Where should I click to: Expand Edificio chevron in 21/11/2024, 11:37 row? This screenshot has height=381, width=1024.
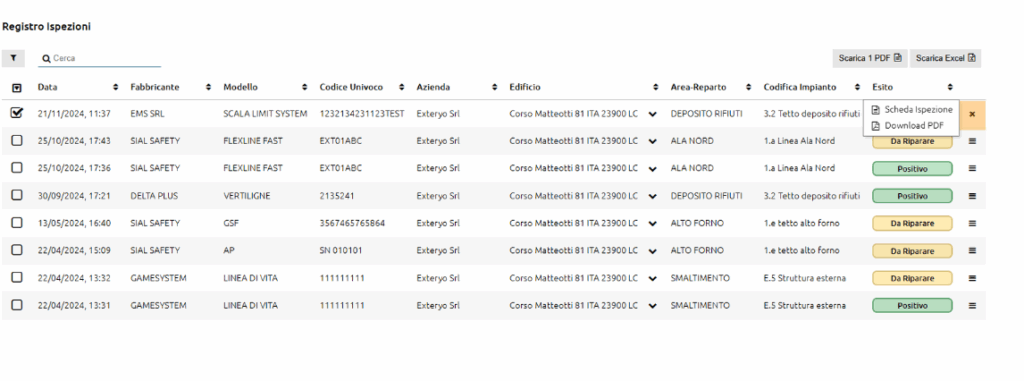tap(652, 114)
